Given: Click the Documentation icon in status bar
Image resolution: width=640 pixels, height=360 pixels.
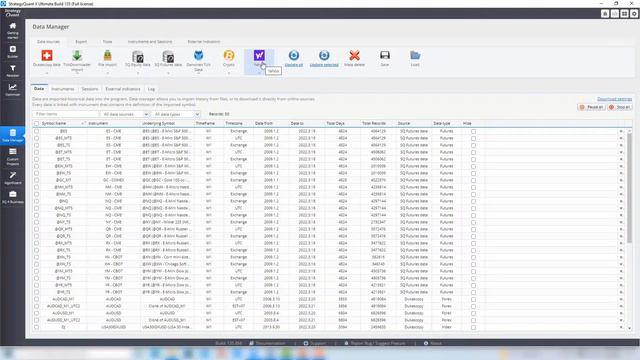Looking at the screenshot, I should [251, 343].
